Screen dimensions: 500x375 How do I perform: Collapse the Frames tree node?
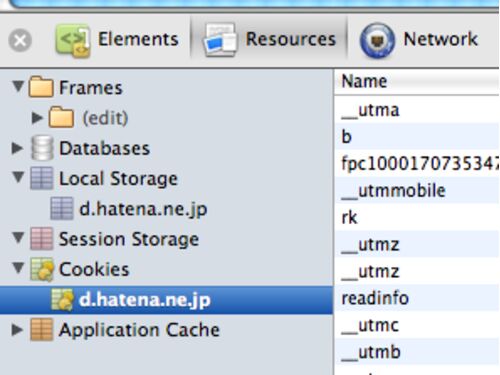[18, 87]
